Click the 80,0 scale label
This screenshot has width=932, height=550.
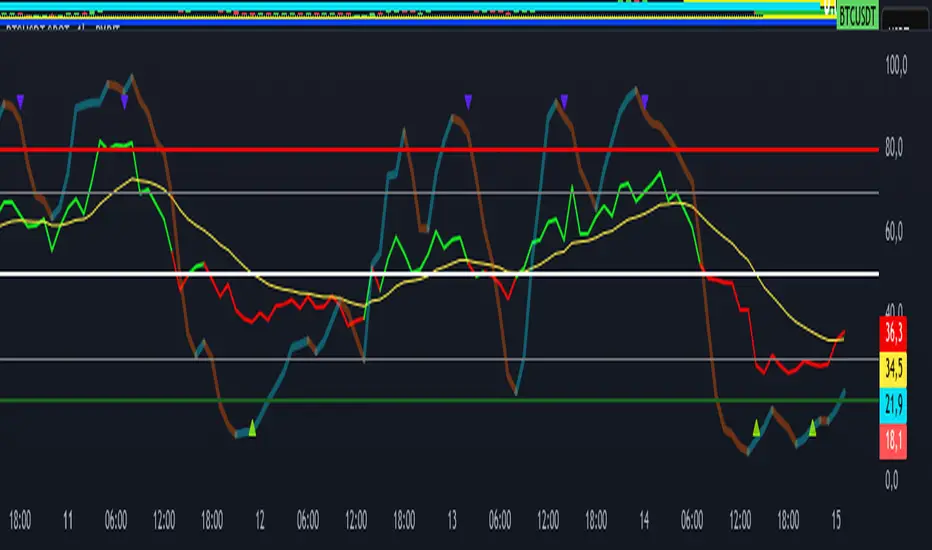893,147
